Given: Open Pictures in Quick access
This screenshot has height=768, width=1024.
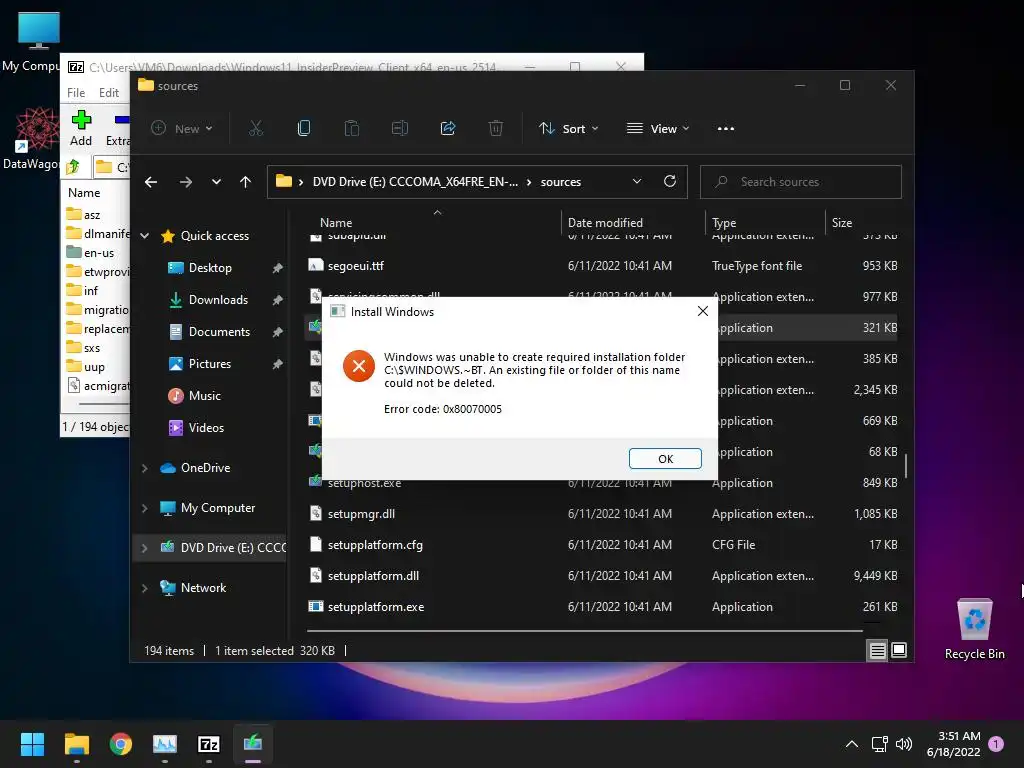Looking at the screenshot, I should pos(210,364).
